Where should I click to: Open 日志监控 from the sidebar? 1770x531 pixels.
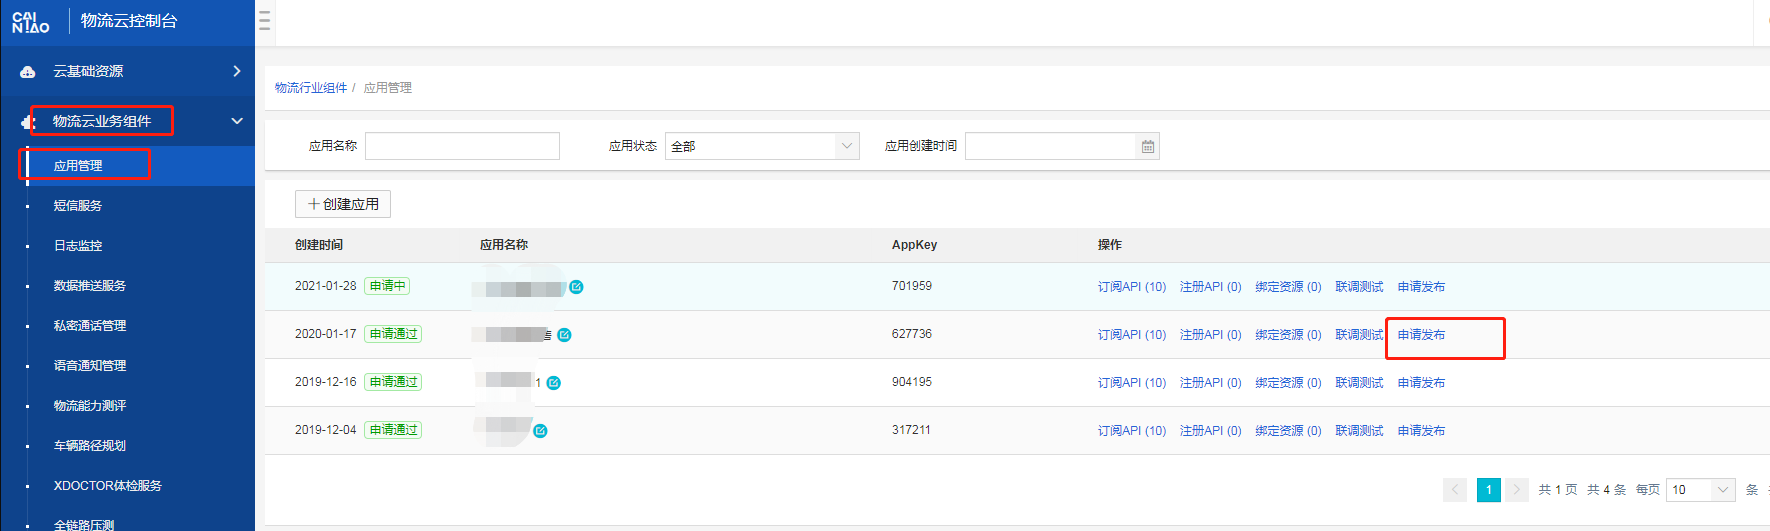[78, 246]
